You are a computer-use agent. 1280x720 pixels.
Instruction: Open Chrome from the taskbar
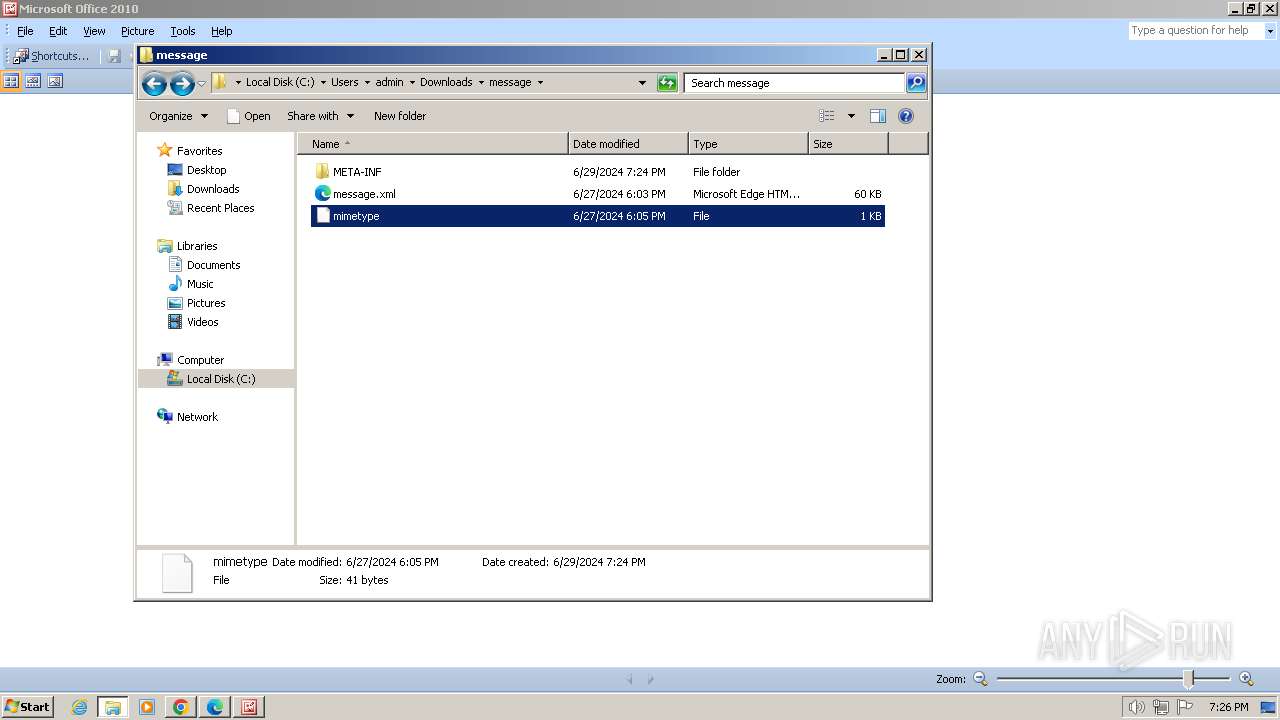[x=181, y=707]
